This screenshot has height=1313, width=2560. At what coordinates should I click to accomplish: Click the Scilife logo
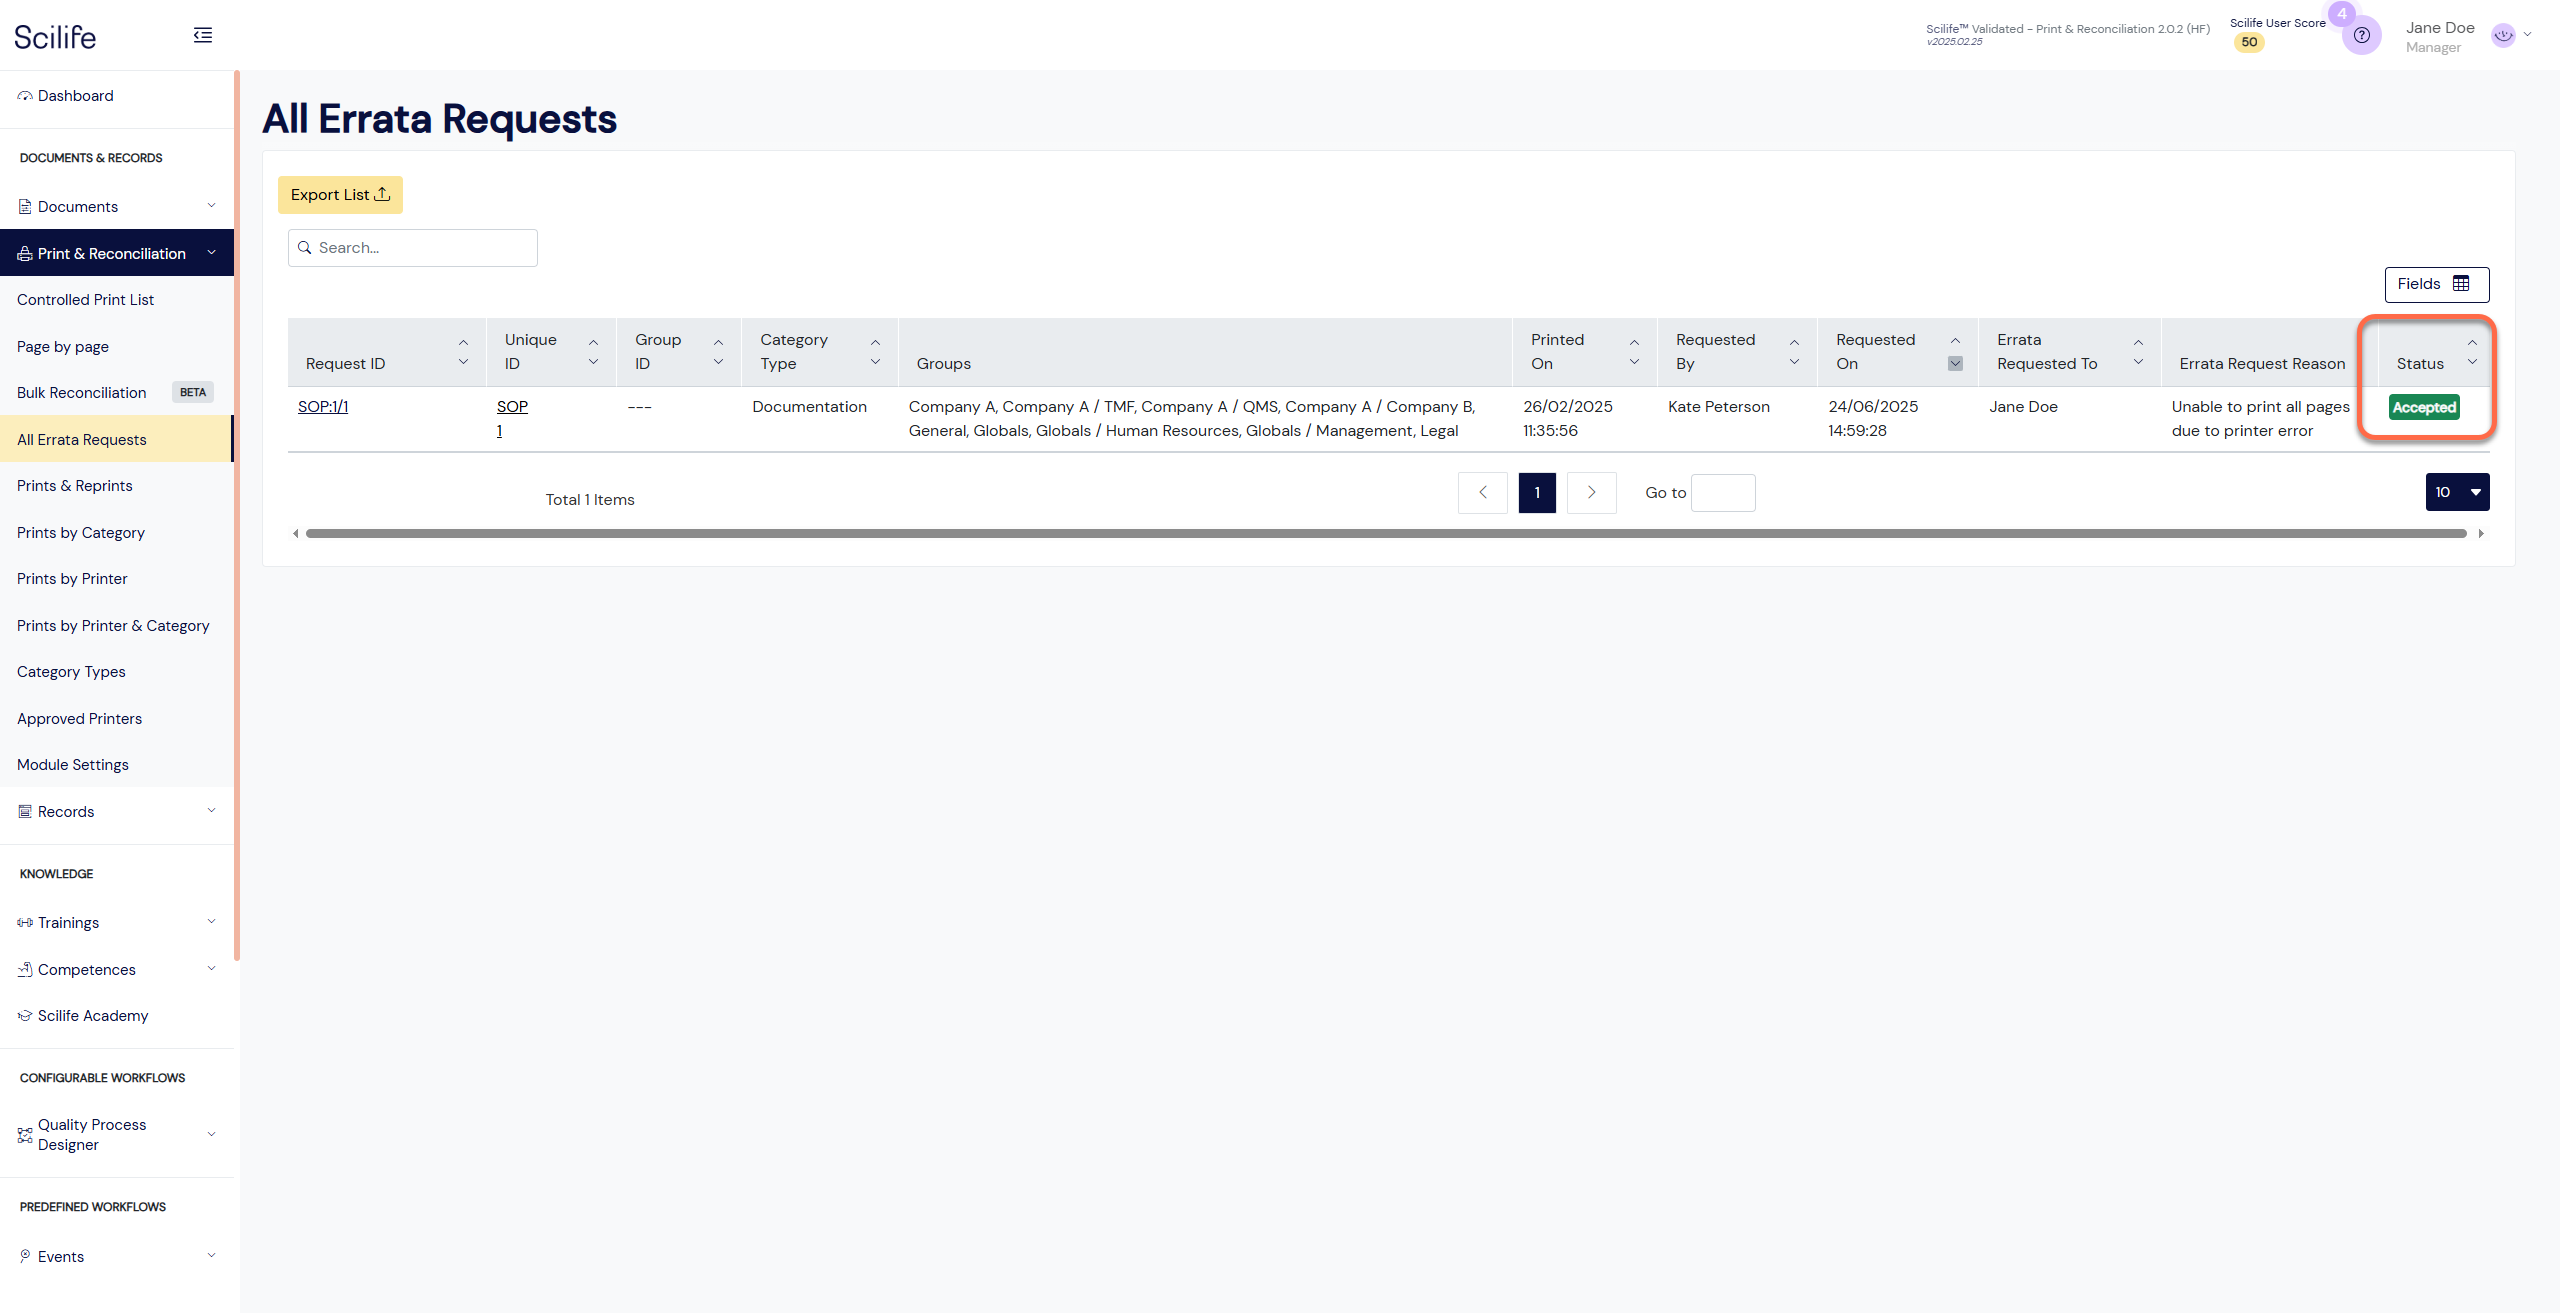tap(55, 37)
